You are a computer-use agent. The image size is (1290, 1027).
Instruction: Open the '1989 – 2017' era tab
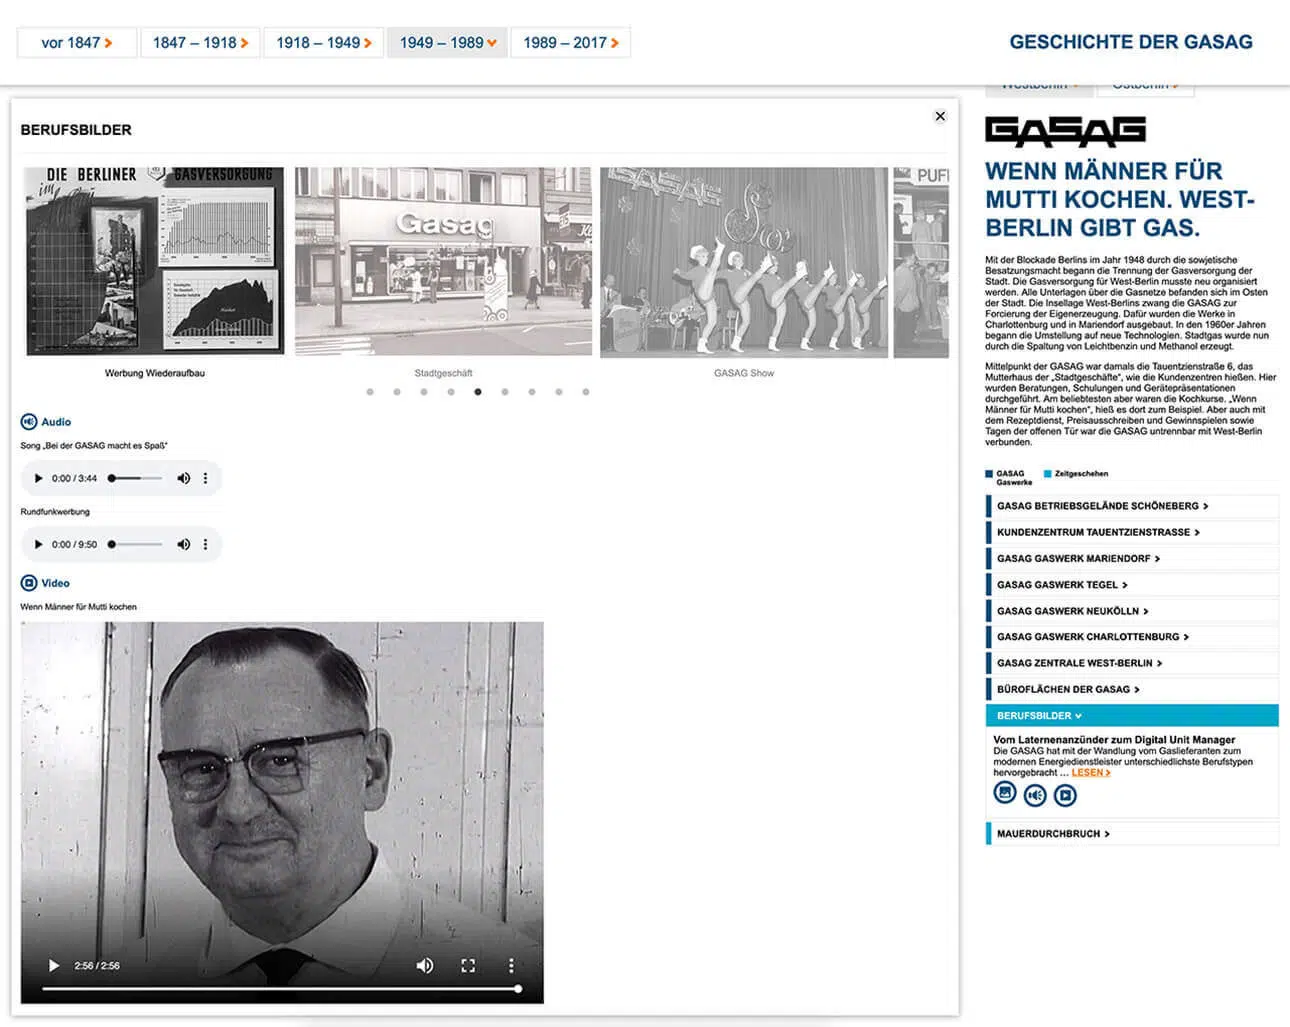click(571, 43)
